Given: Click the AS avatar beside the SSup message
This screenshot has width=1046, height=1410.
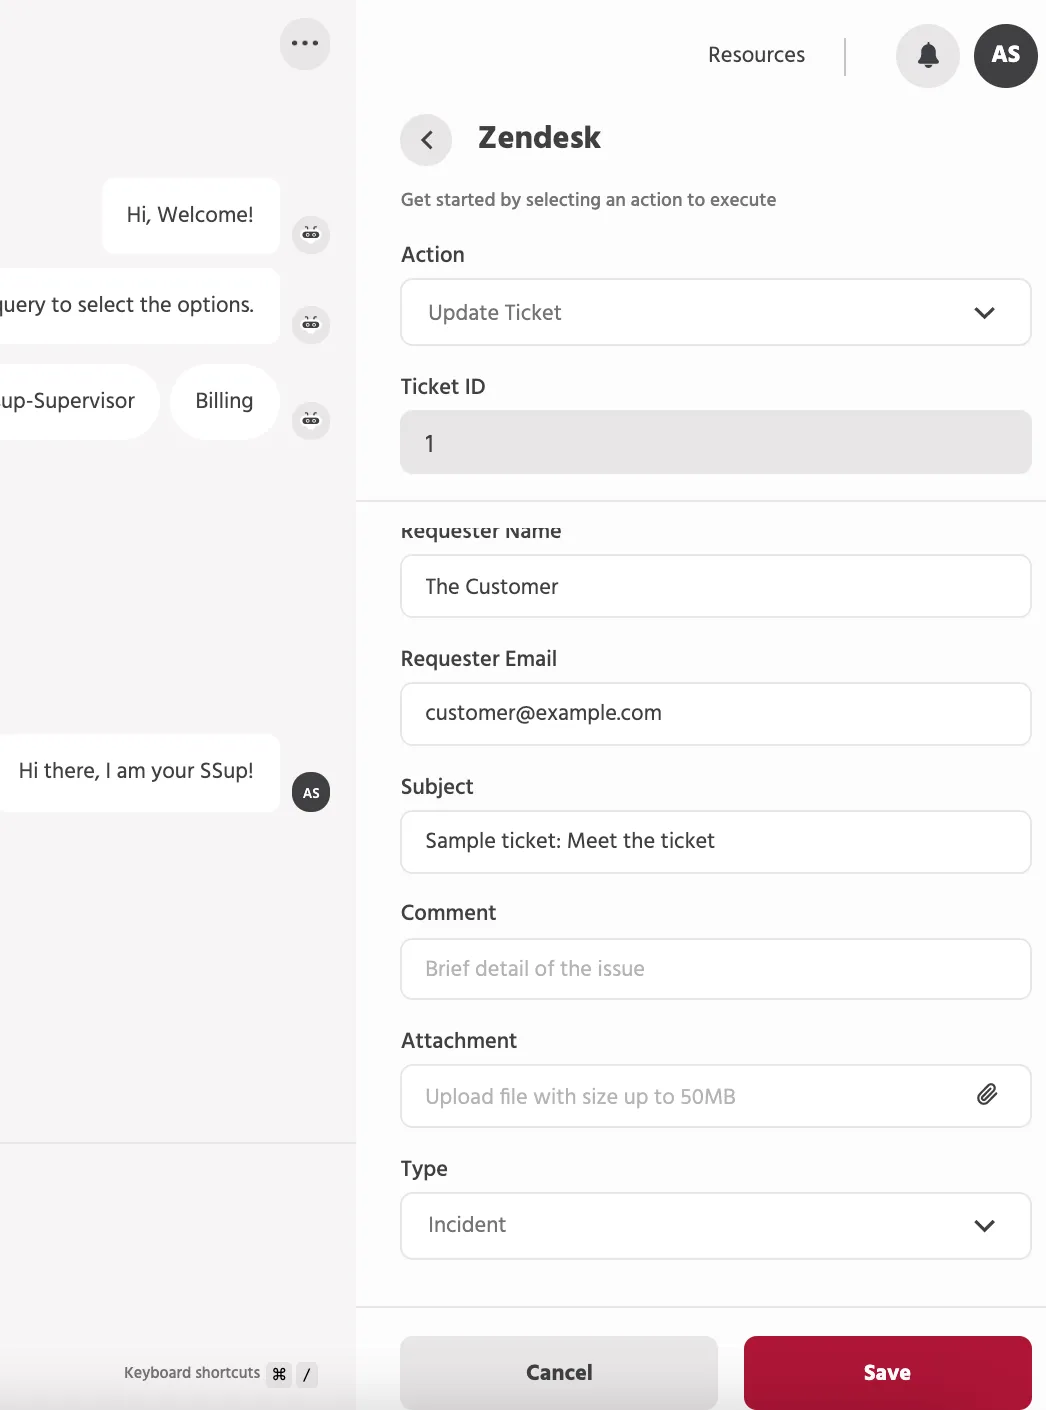Looking at the screenshot, I should pos(311,792).
